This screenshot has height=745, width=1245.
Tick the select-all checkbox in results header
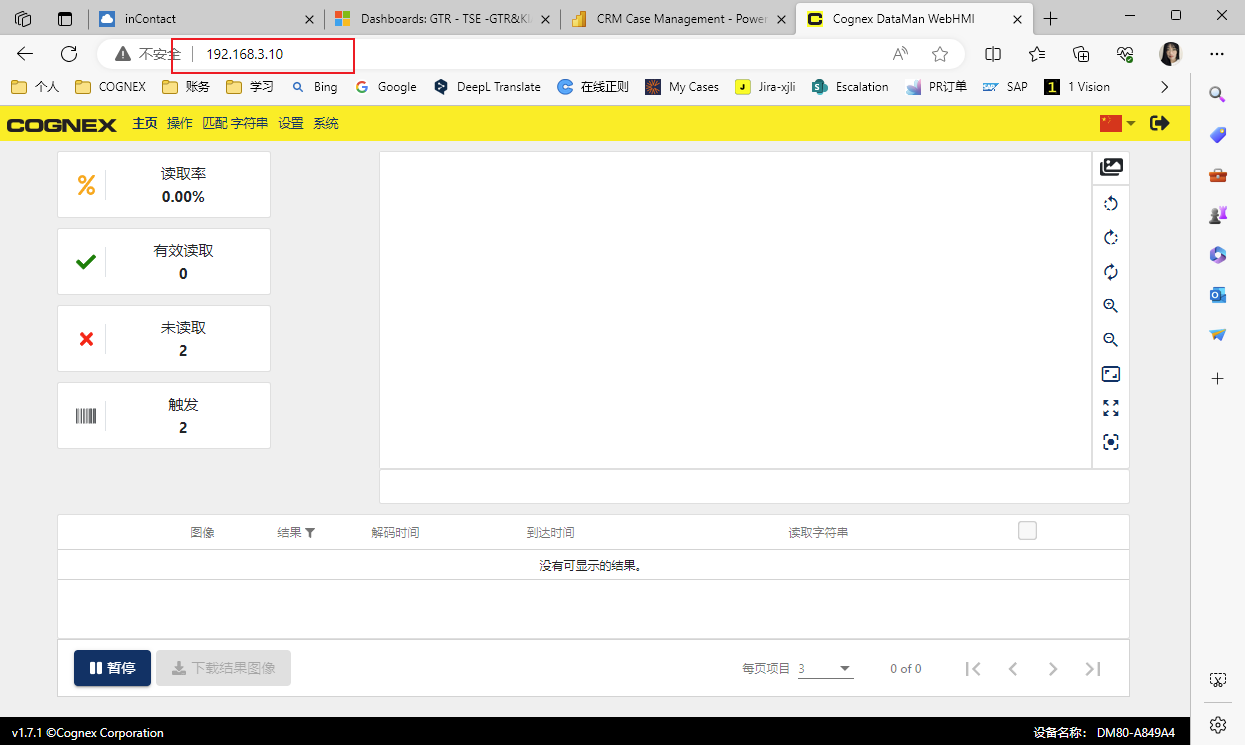point(1027,531)
